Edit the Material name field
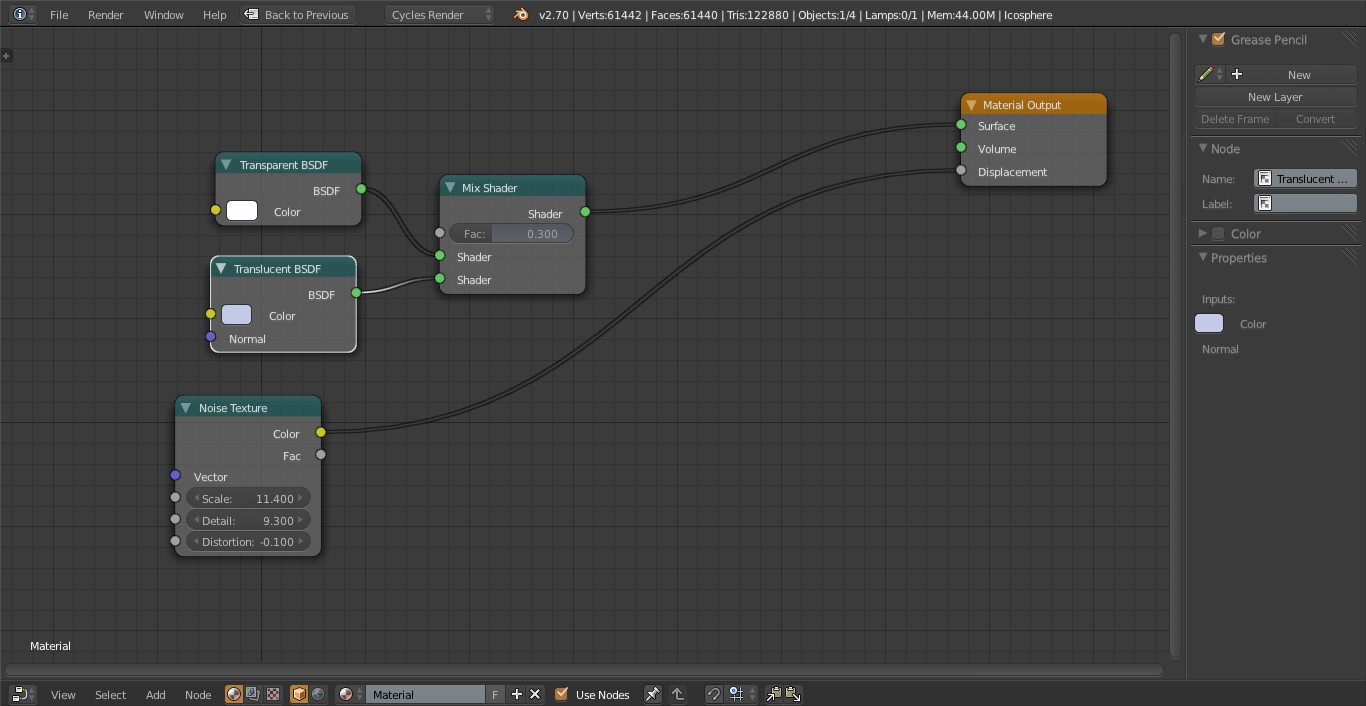Viewport: 1366px width, 706px height. point(426,694)
